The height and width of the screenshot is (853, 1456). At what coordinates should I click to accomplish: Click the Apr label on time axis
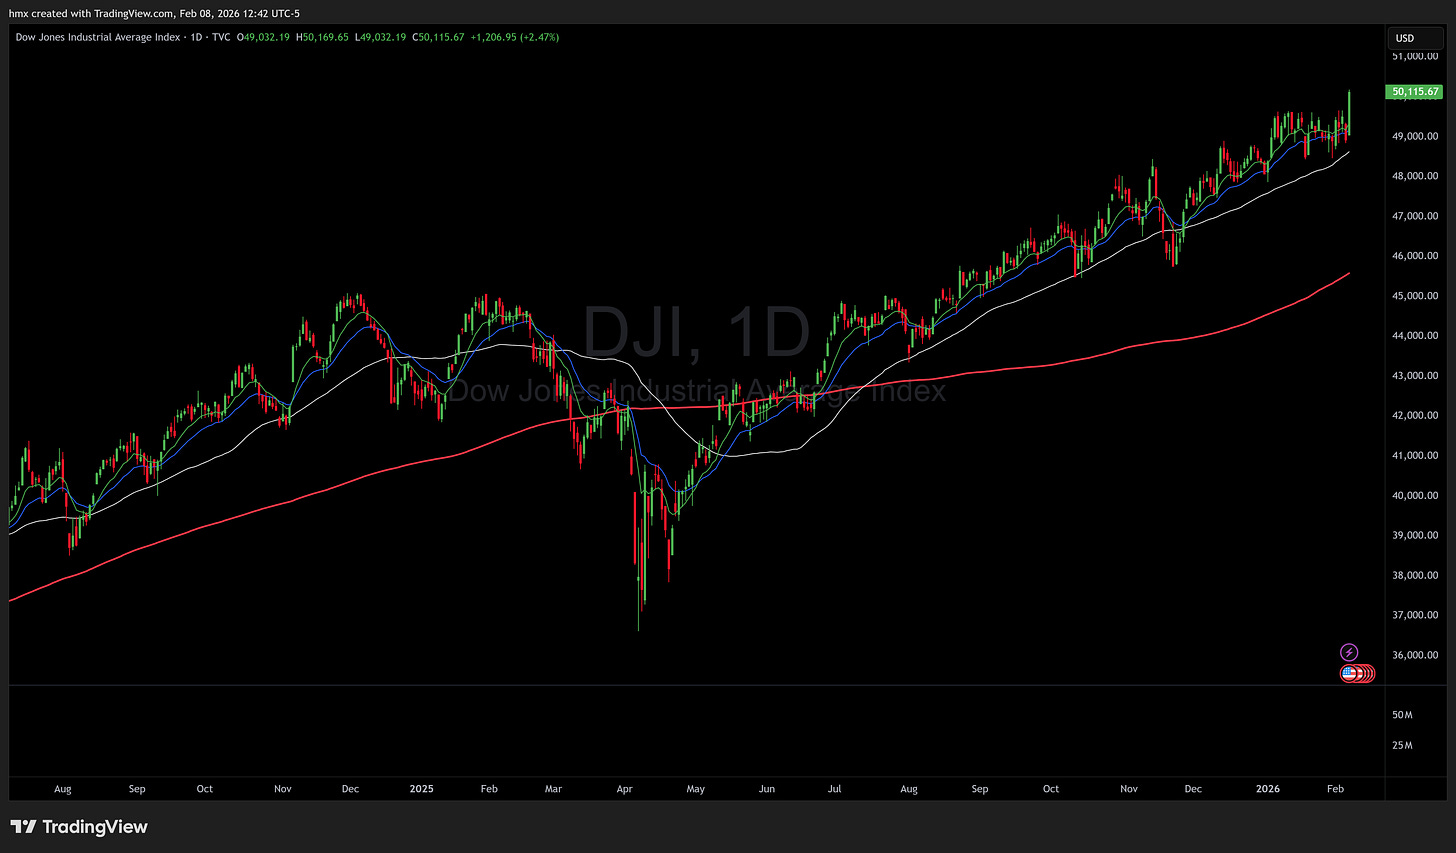[625, 789]
